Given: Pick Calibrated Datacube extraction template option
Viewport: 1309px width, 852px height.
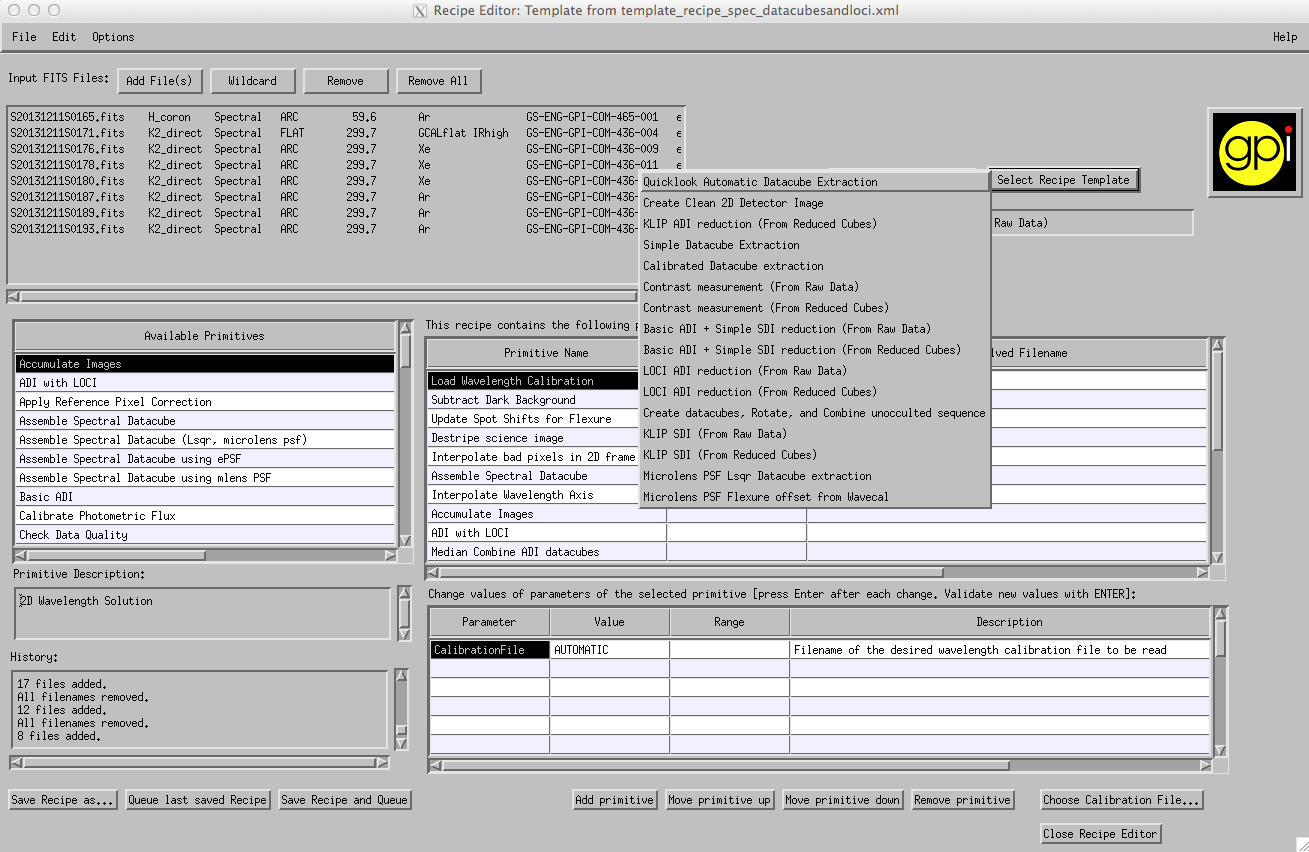Looking at the screenshot, I should point(733,266).
